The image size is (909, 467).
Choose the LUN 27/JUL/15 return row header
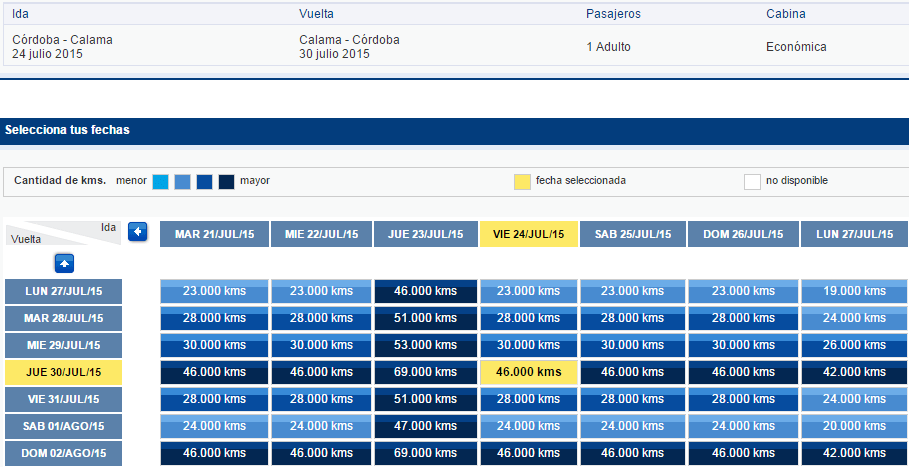[64, 291]
